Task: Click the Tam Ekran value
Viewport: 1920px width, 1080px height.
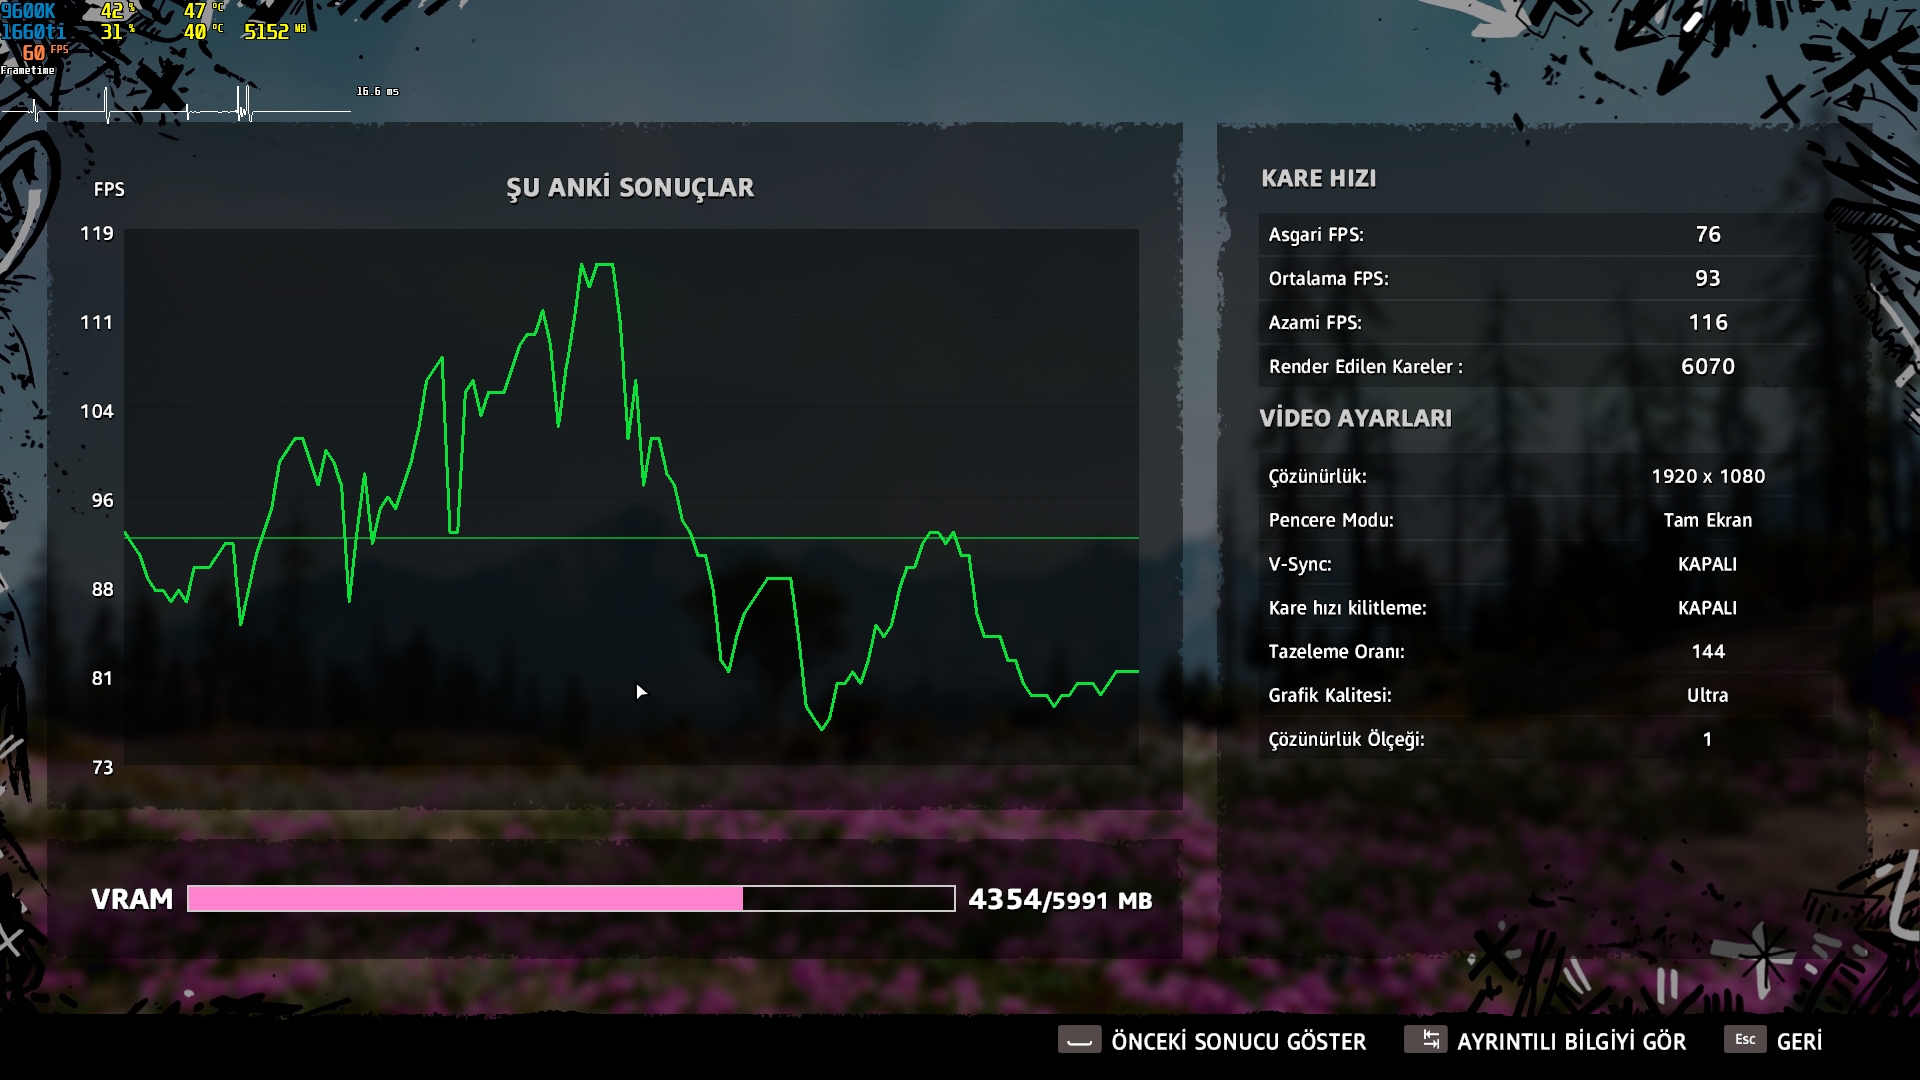Action: (1708, 520)
